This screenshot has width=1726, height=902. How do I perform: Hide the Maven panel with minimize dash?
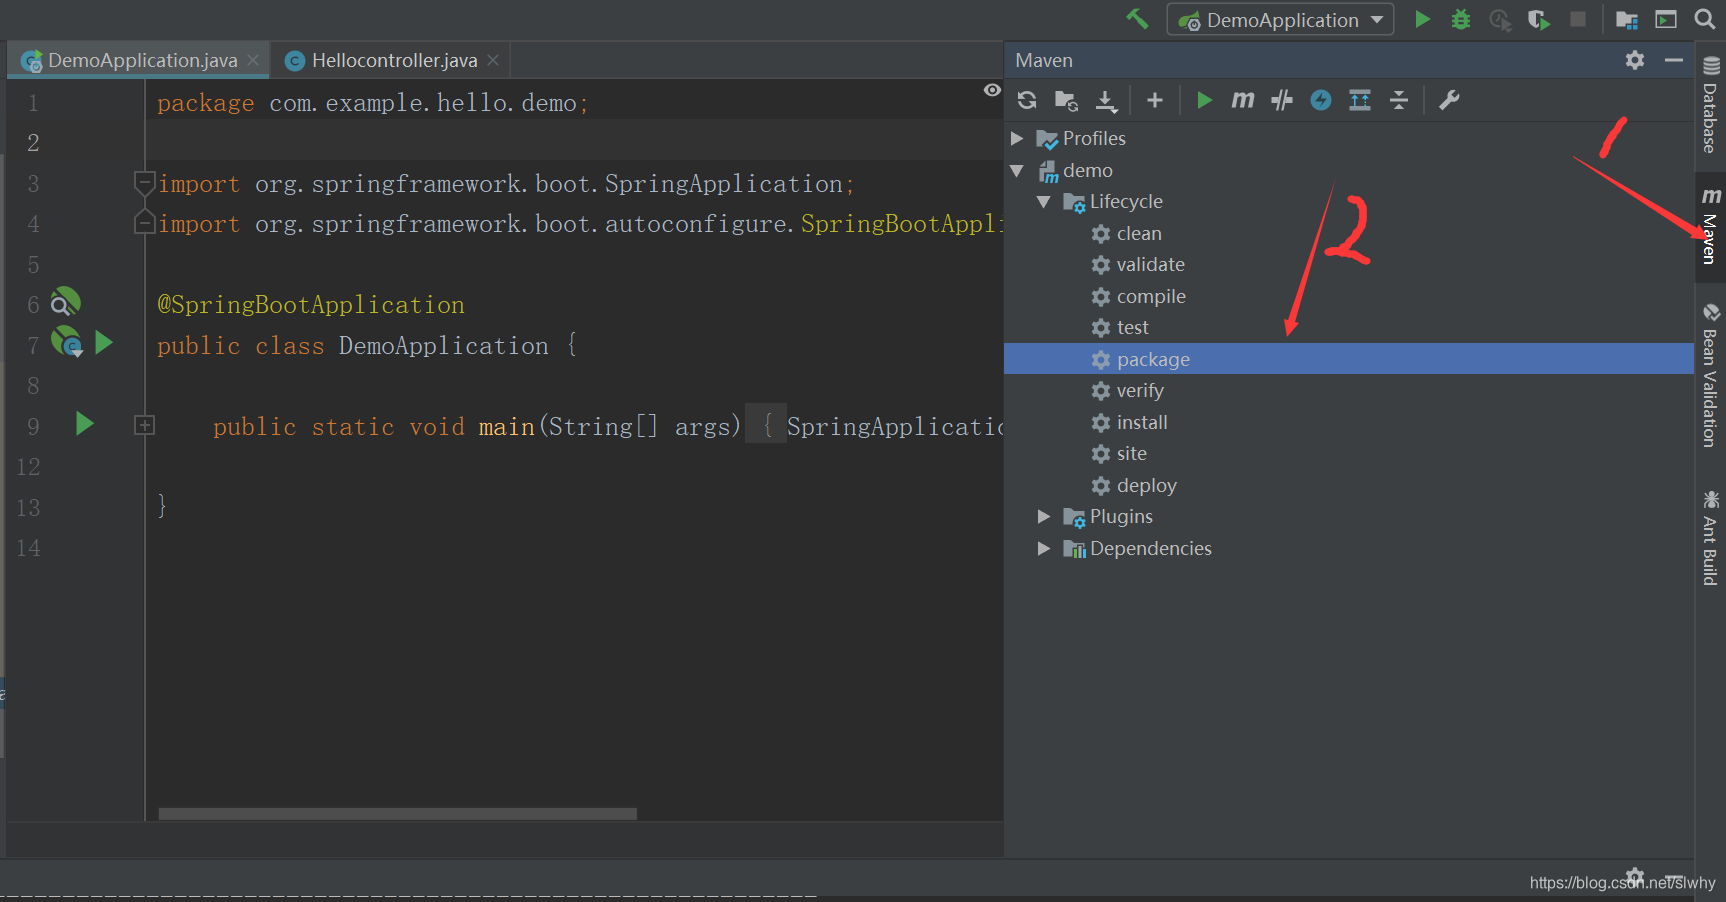1674,60
